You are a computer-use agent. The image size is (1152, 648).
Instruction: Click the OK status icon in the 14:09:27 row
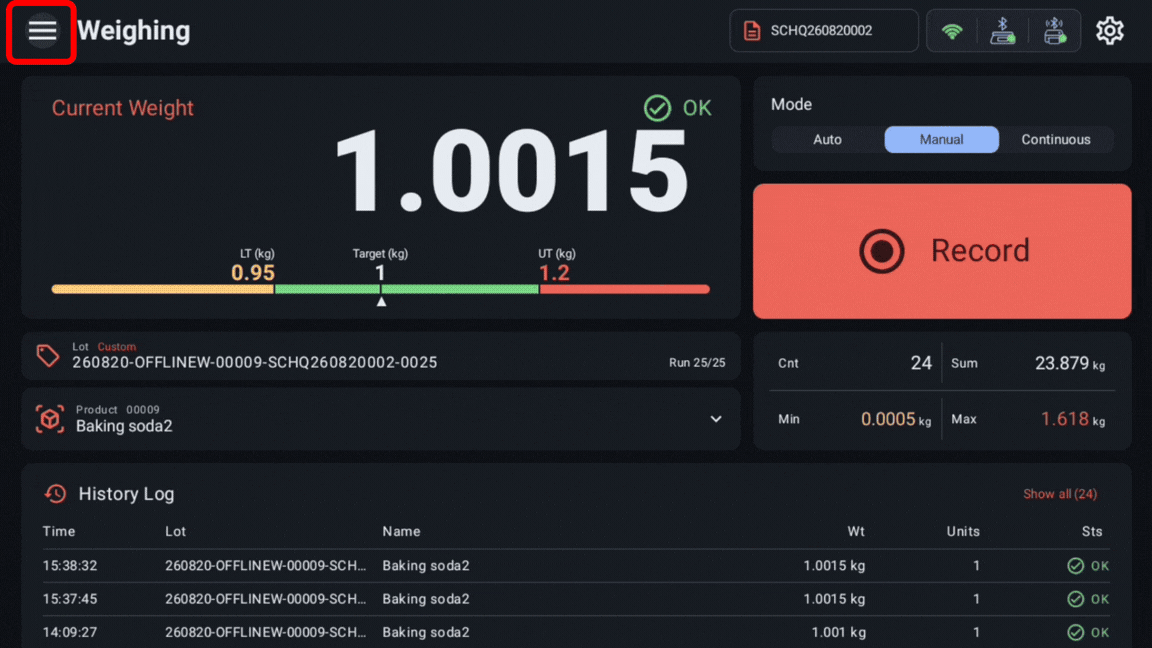coord(1076,633)
